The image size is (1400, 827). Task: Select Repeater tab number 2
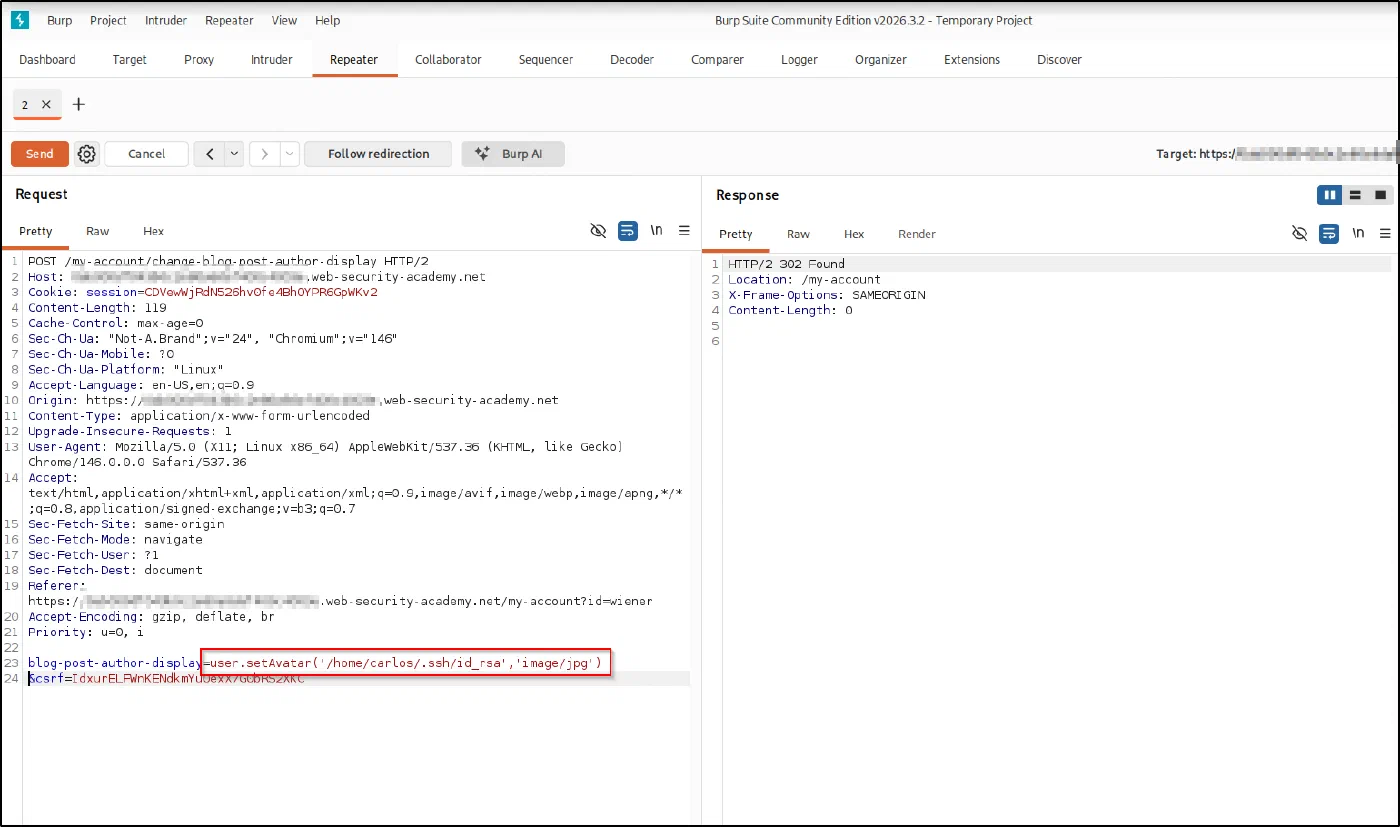(25, 104)
